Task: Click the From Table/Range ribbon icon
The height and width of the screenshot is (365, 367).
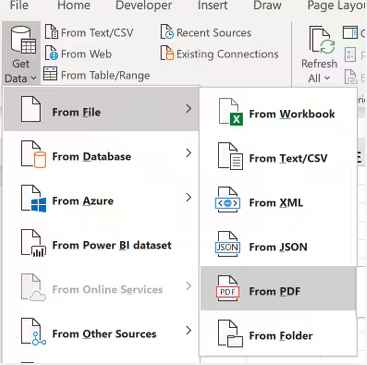Action: [50, 74]
